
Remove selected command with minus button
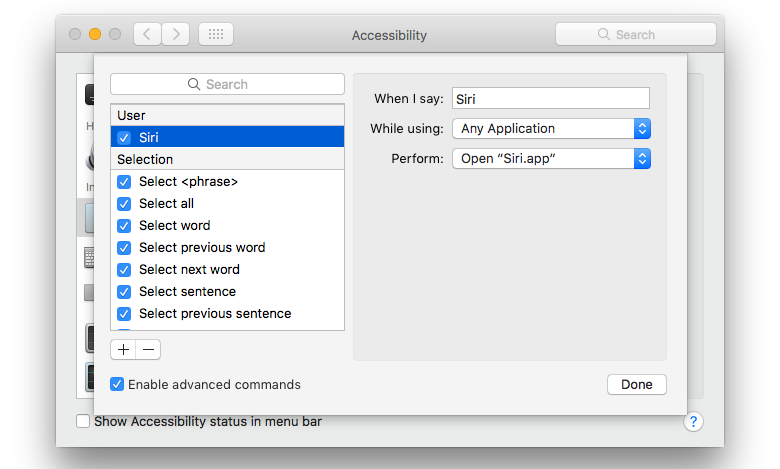[148, 349]
